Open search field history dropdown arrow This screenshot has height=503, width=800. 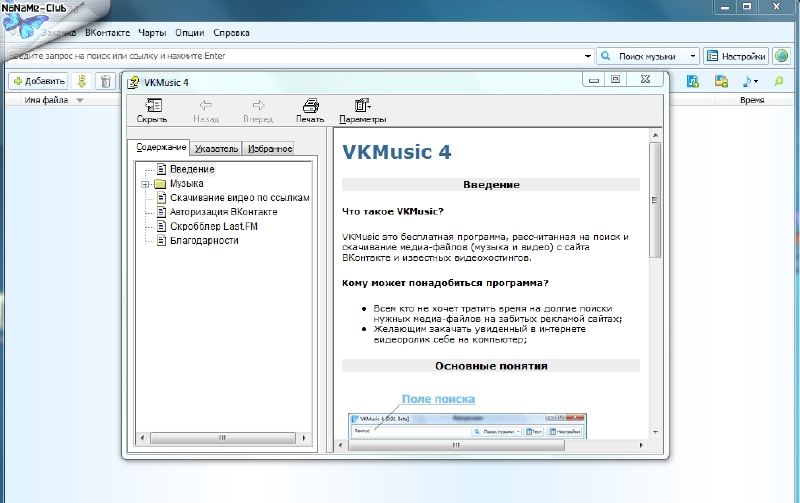click(587, 56)
